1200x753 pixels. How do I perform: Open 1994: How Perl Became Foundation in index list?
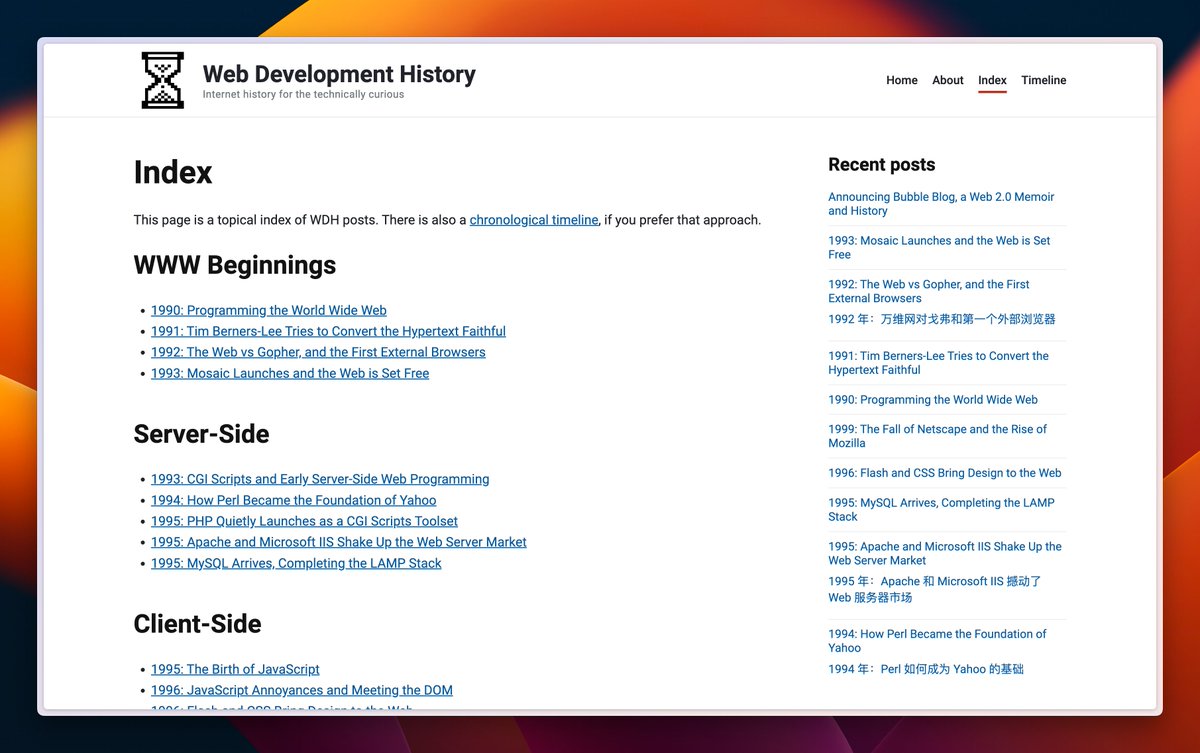click(x=294, y=500)
